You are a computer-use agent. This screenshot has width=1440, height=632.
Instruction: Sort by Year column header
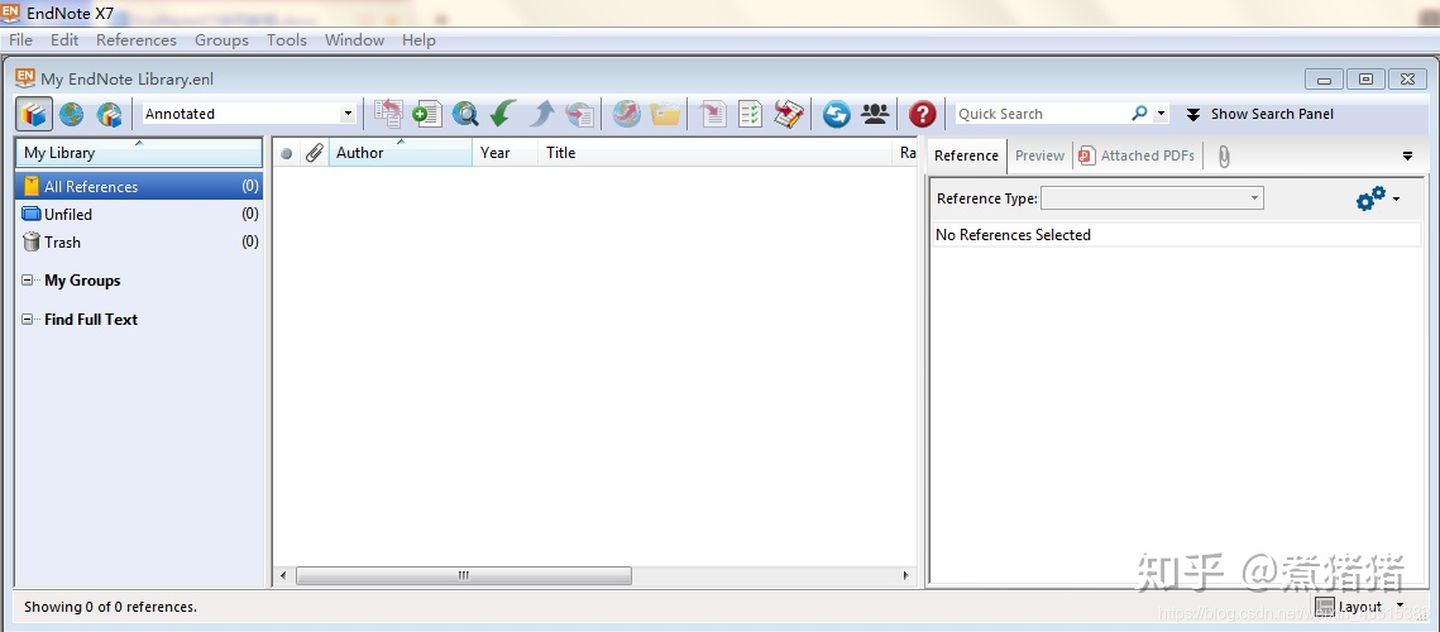click(505, 153)
